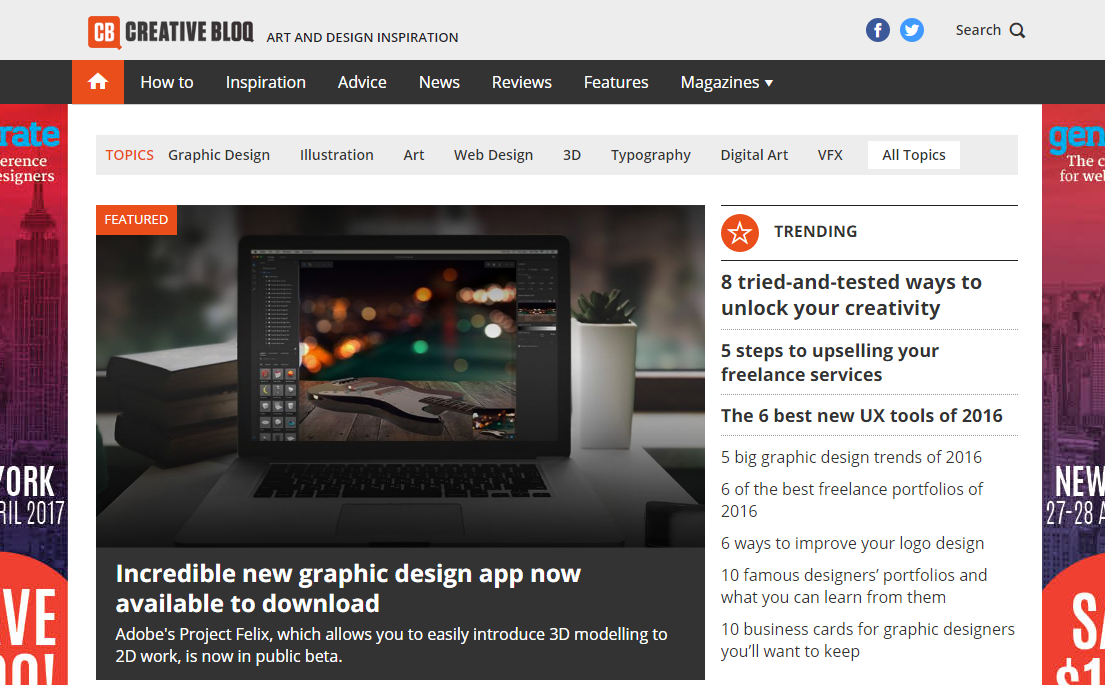Click the 6 best new UX tools headline

click(x=862, y=415)
